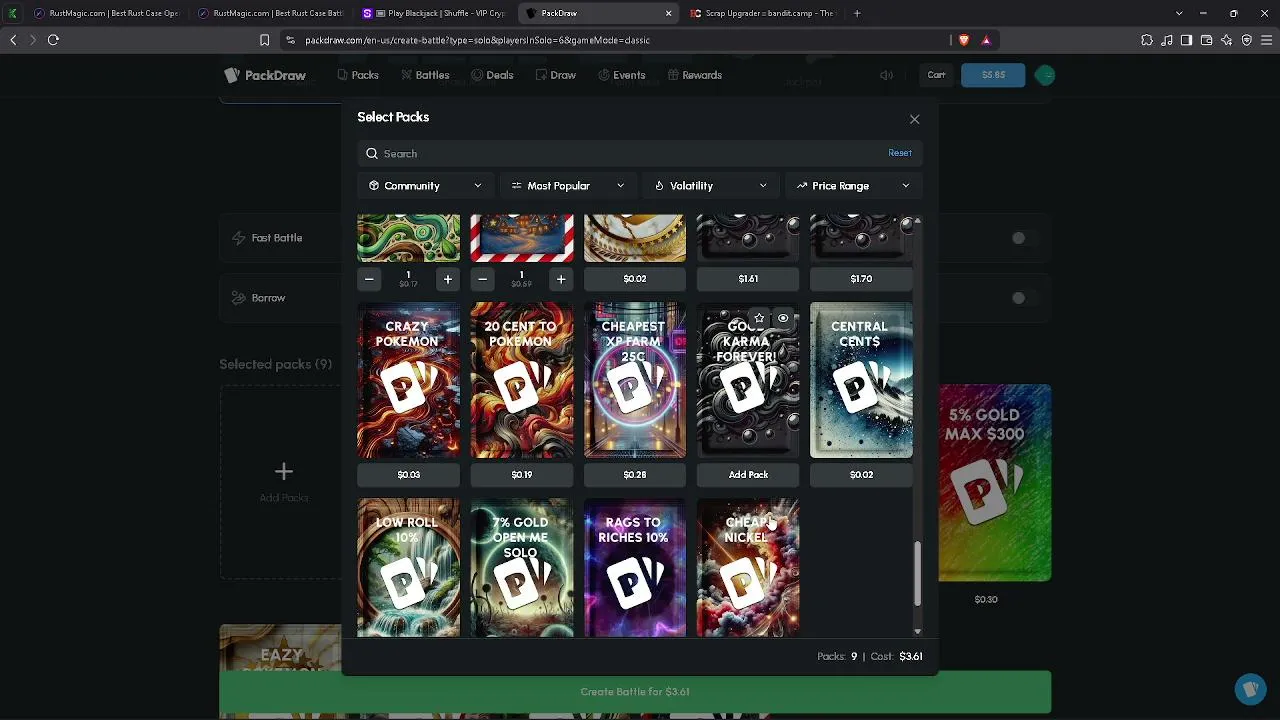Select the Crazy Pokemon pack thumbnail
The height and width of the screenshot is (720, 1280).
[408, 380]
